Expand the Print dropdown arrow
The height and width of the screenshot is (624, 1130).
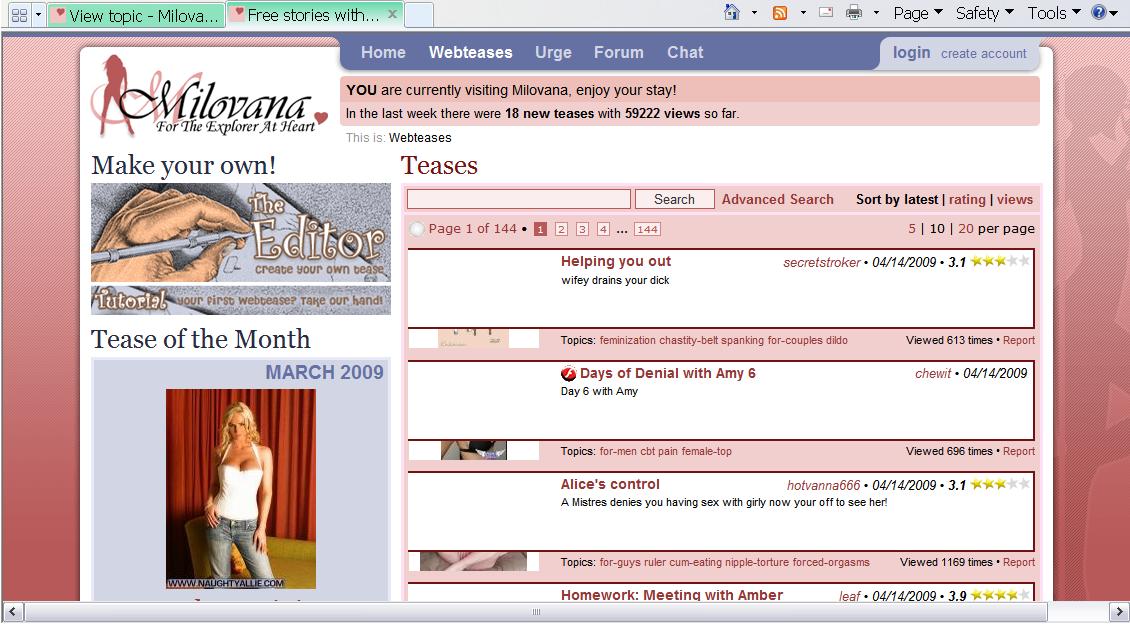(876, 12)
